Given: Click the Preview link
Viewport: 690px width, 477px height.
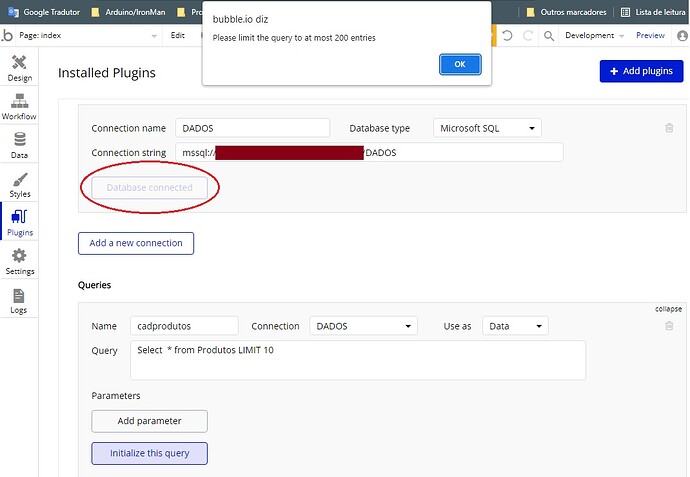Looking at the screenshot, I should coord(650,35).
